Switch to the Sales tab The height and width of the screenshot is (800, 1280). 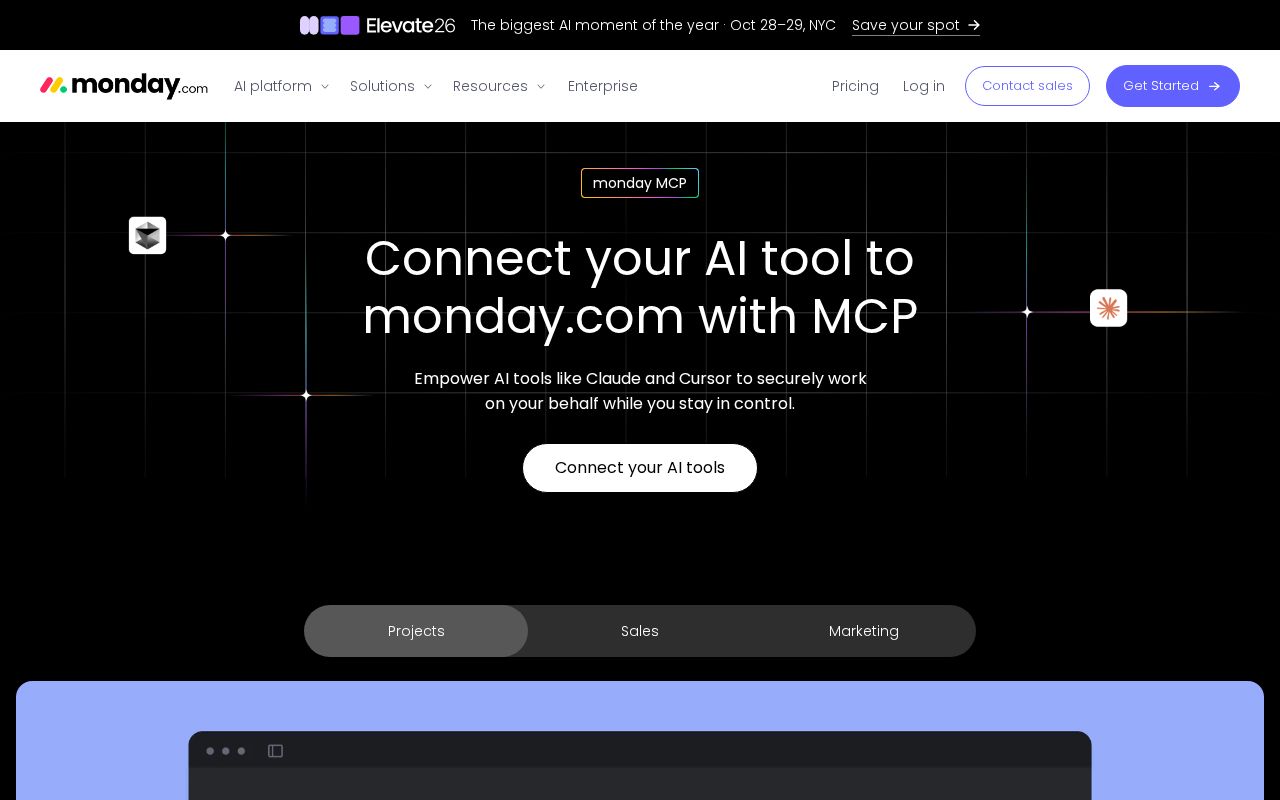[x=640, y=631]
